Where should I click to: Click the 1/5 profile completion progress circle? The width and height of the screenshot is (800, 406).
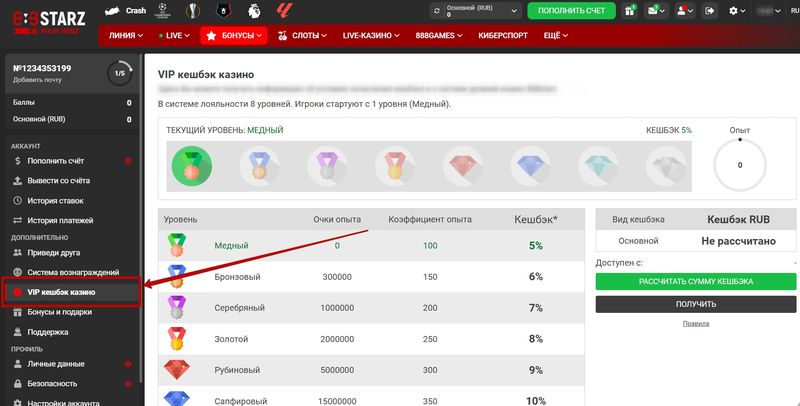coord(120,73)
